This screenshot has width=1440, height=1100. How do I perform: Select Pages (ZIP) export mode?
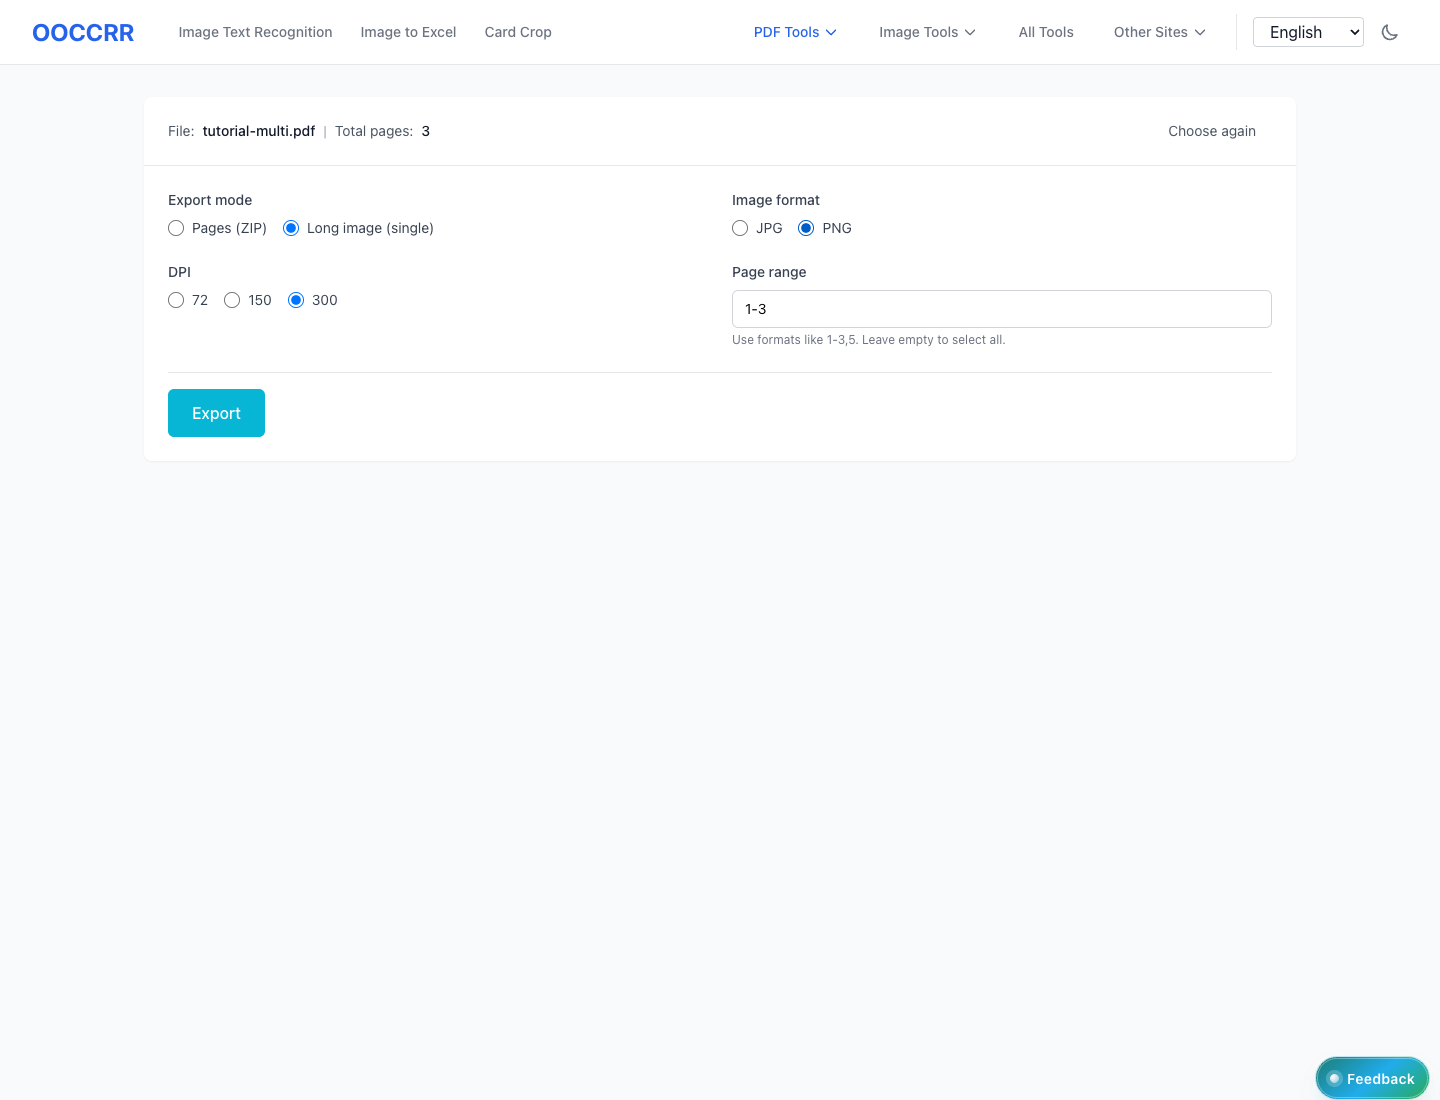(177, 228)
